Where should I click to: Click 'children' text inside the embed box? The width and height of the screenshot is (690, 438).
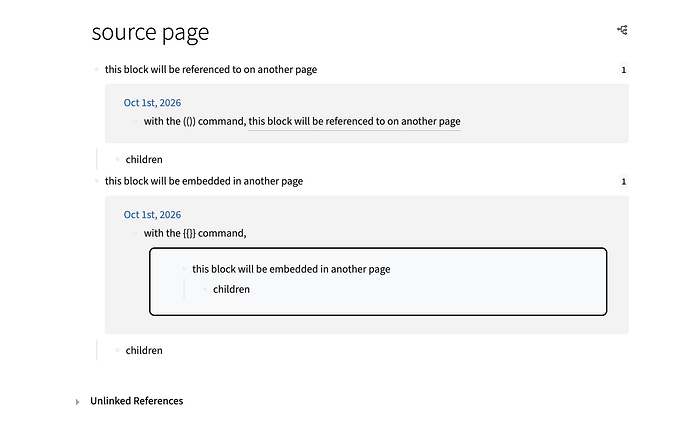coord(231,289)
